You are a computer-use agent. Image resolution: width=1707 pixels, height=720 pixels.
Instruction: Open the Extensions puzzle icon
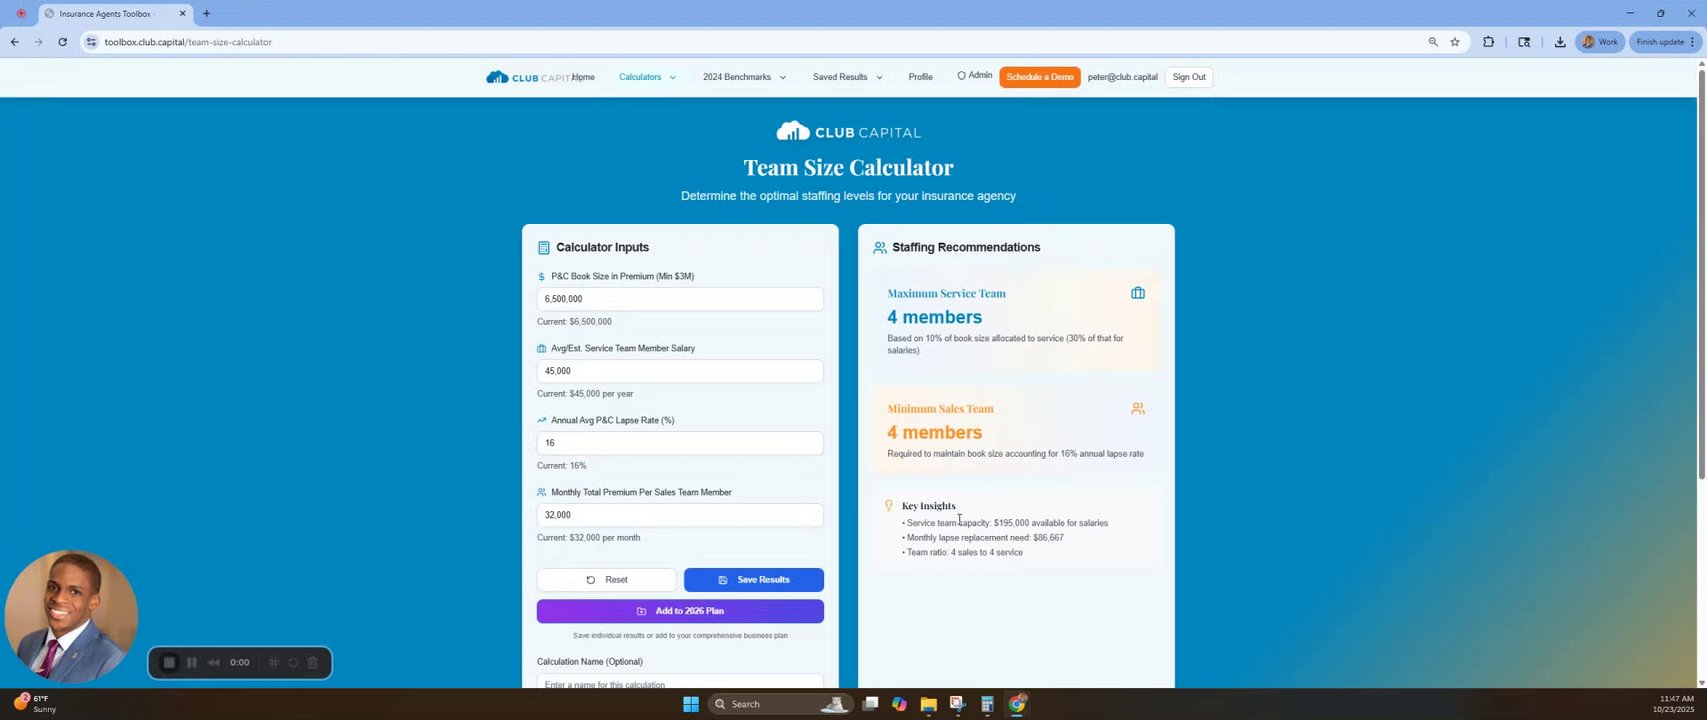coord(1489,42)
